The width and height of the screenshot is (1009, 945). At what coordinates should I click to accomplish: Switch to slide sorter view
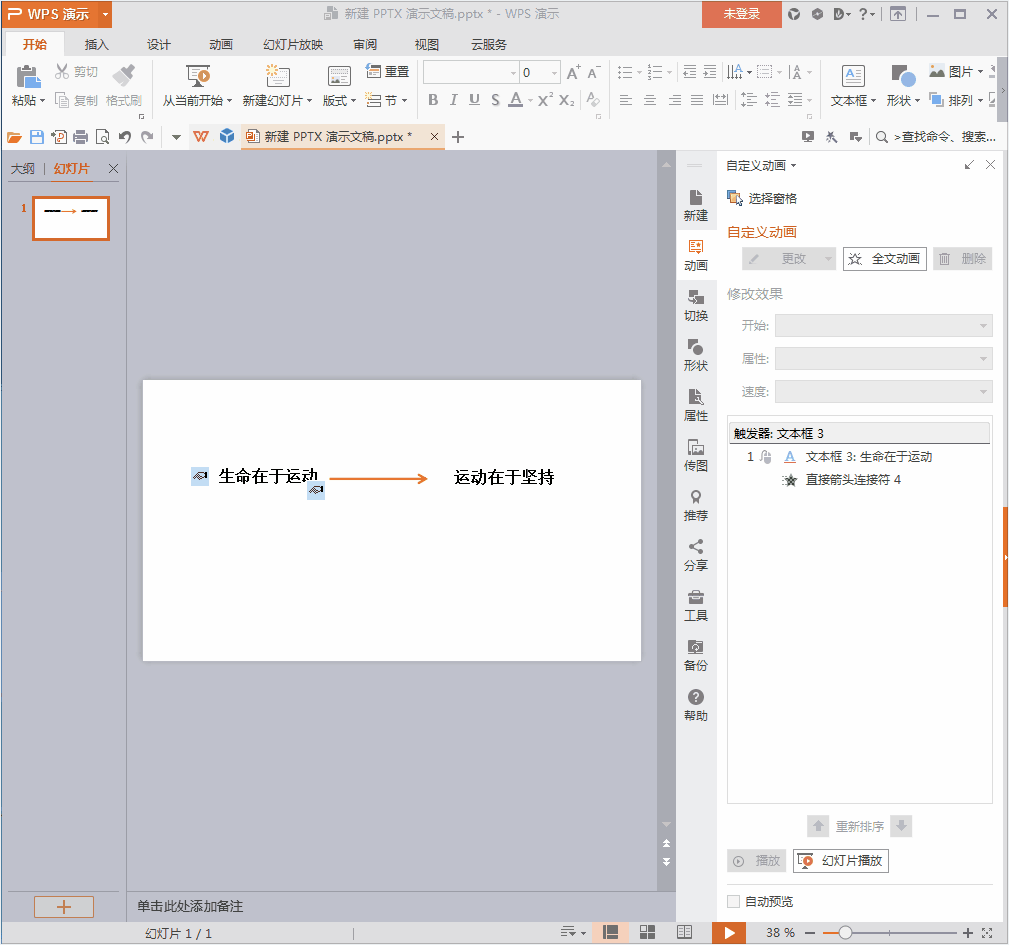tap(647, 932)
